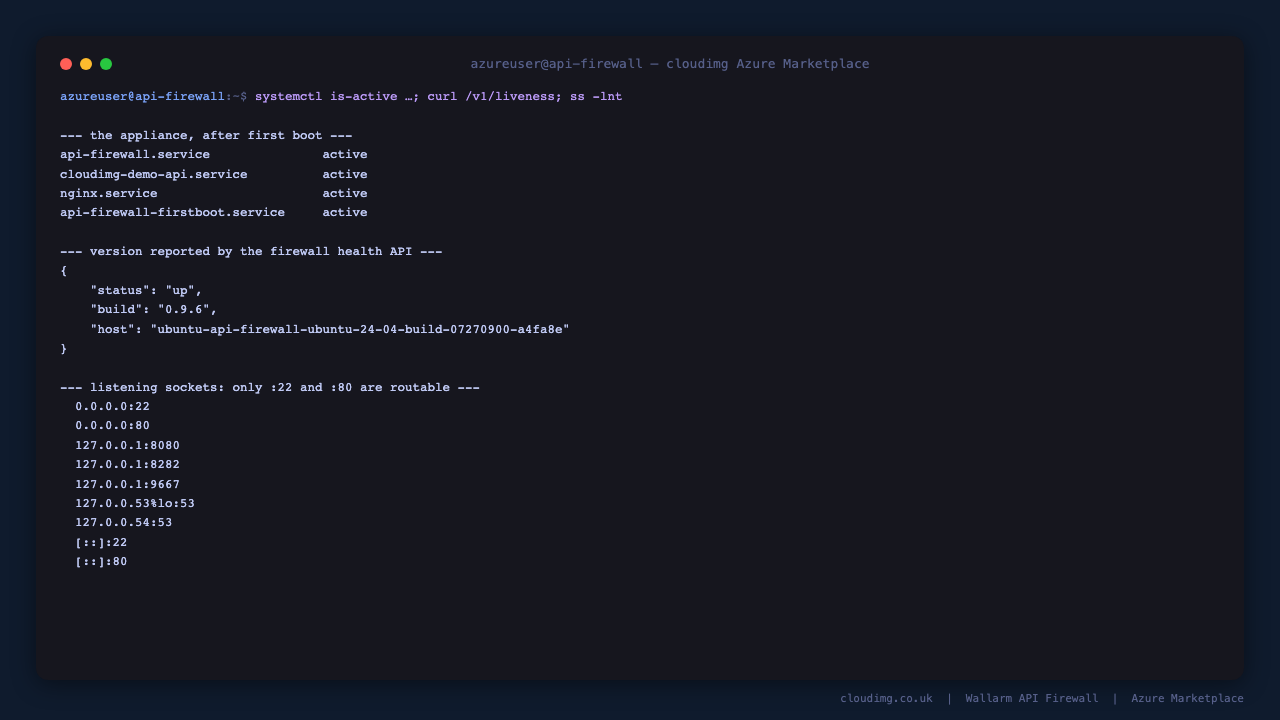Click the yellow minimize window dot
1280x720 pixels.
[86, 64]
